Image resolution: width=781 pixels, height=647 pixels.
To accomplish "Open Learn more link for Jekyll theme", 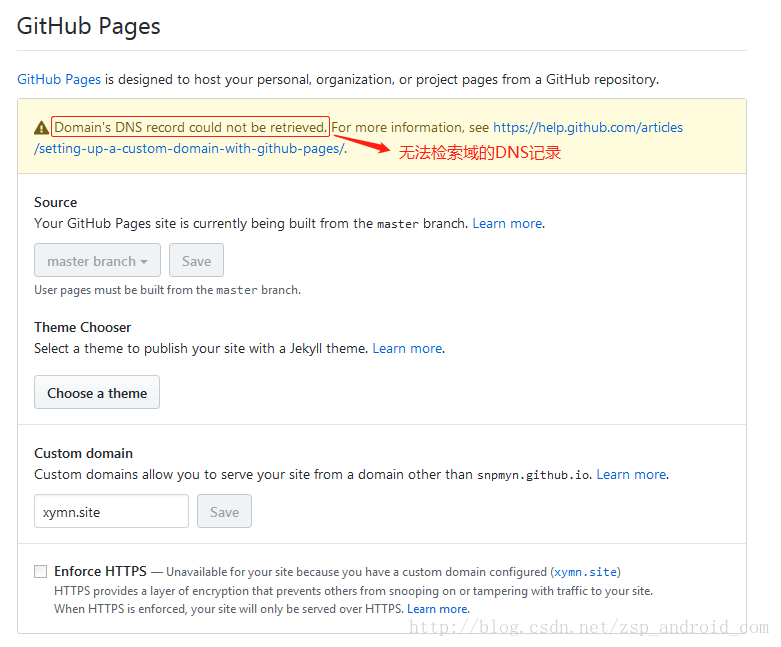I will tap(407, 348).
